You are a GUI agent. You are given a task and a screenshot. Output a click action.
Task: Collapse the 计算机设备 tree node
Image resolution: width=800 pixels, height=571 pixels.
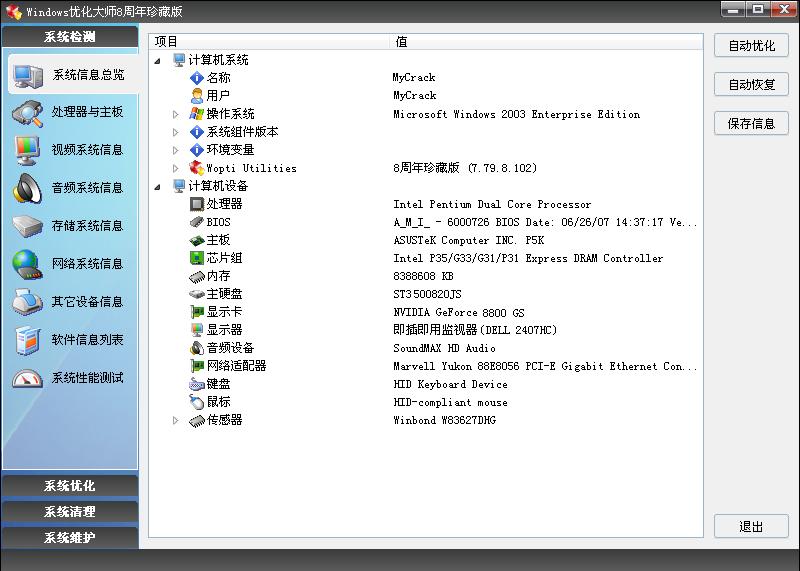158,187
